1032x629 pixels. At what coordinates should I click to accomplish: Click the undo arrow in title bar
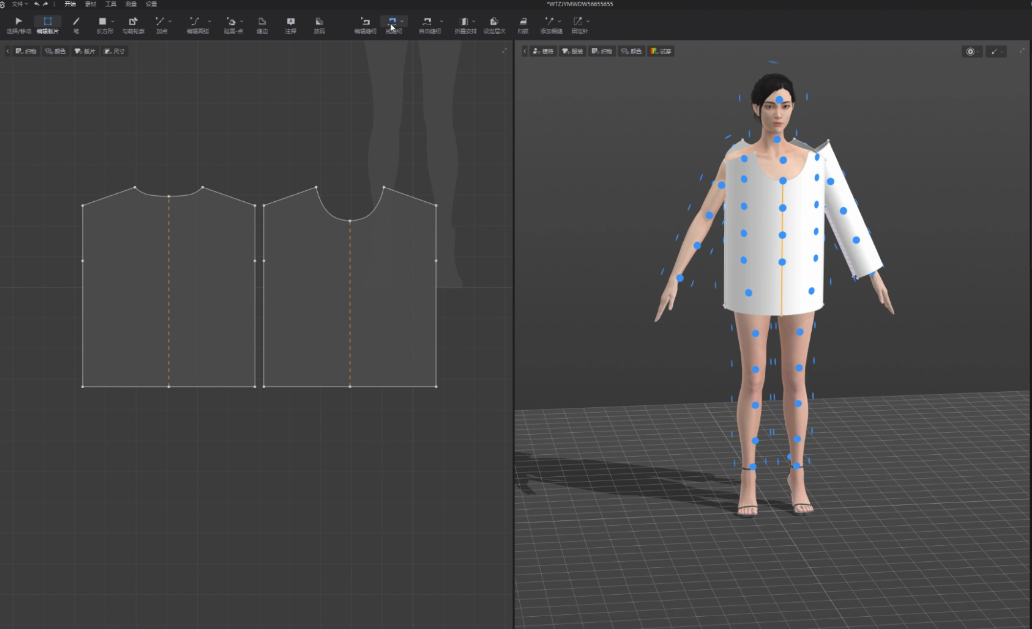pyautogui.click(x=36, y=4)
